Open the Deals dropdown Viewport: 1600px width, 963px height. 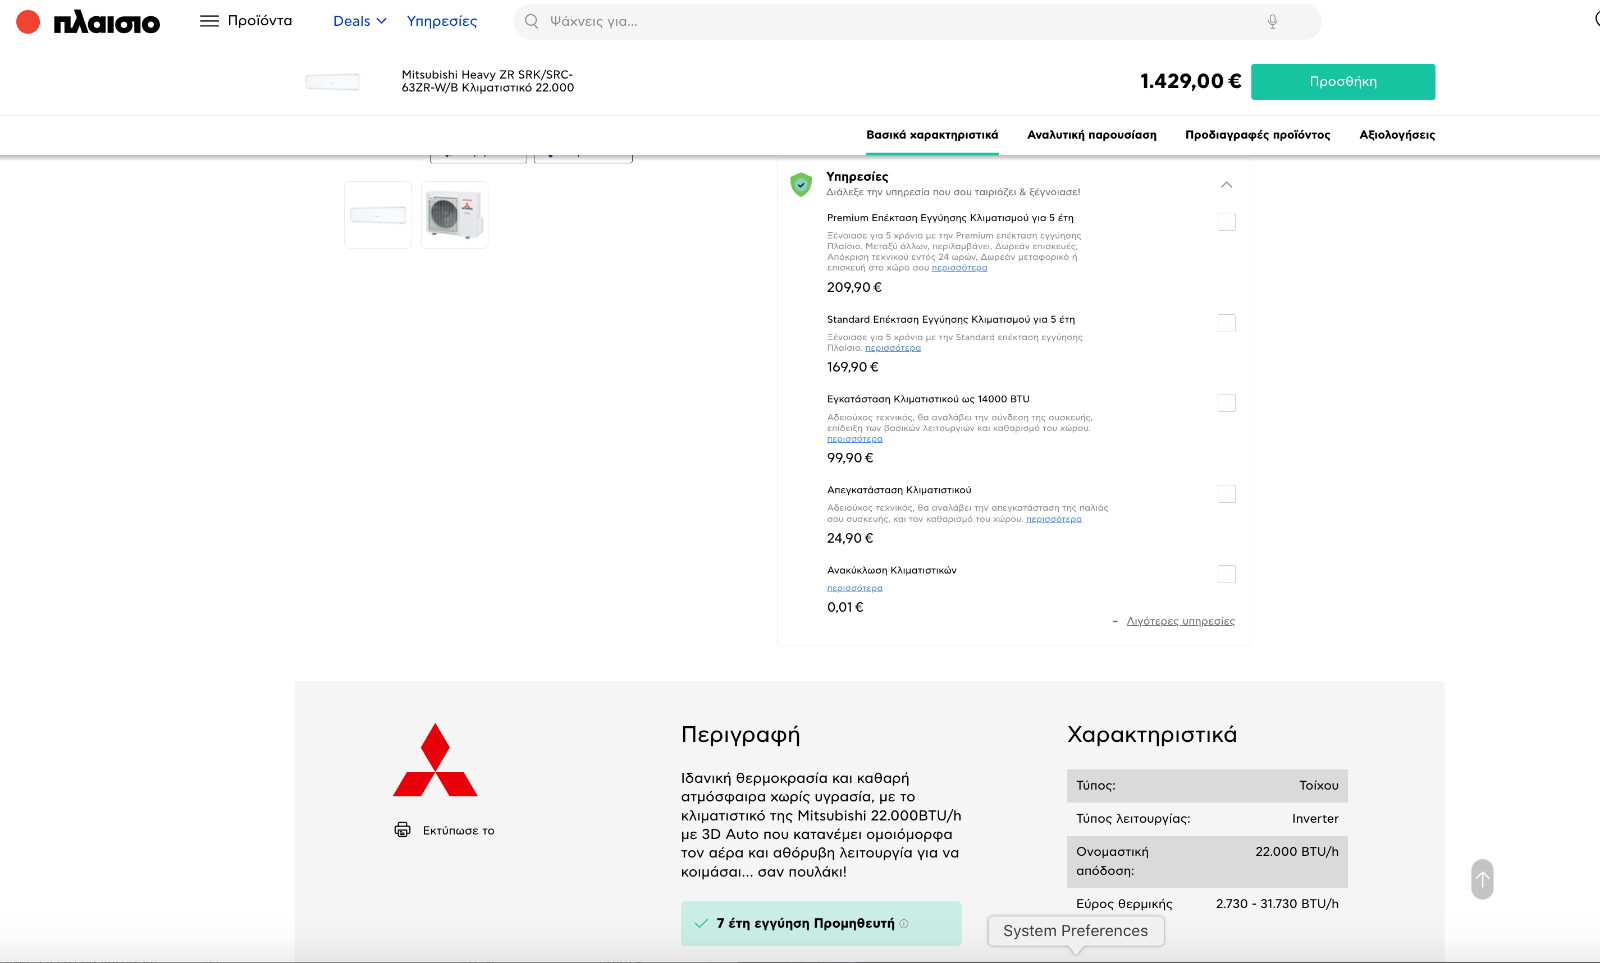(x=359, y=21)
